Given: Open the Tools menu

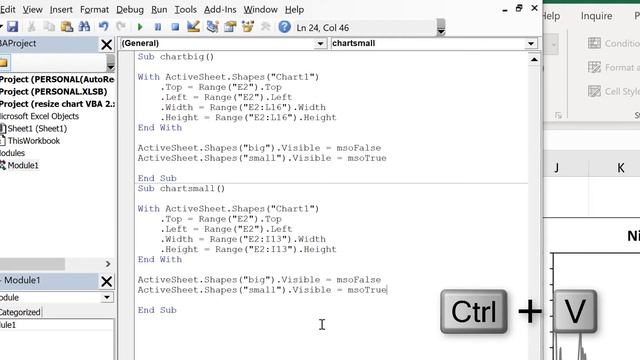Looking at the screenshot, I should tap(186, 9).
